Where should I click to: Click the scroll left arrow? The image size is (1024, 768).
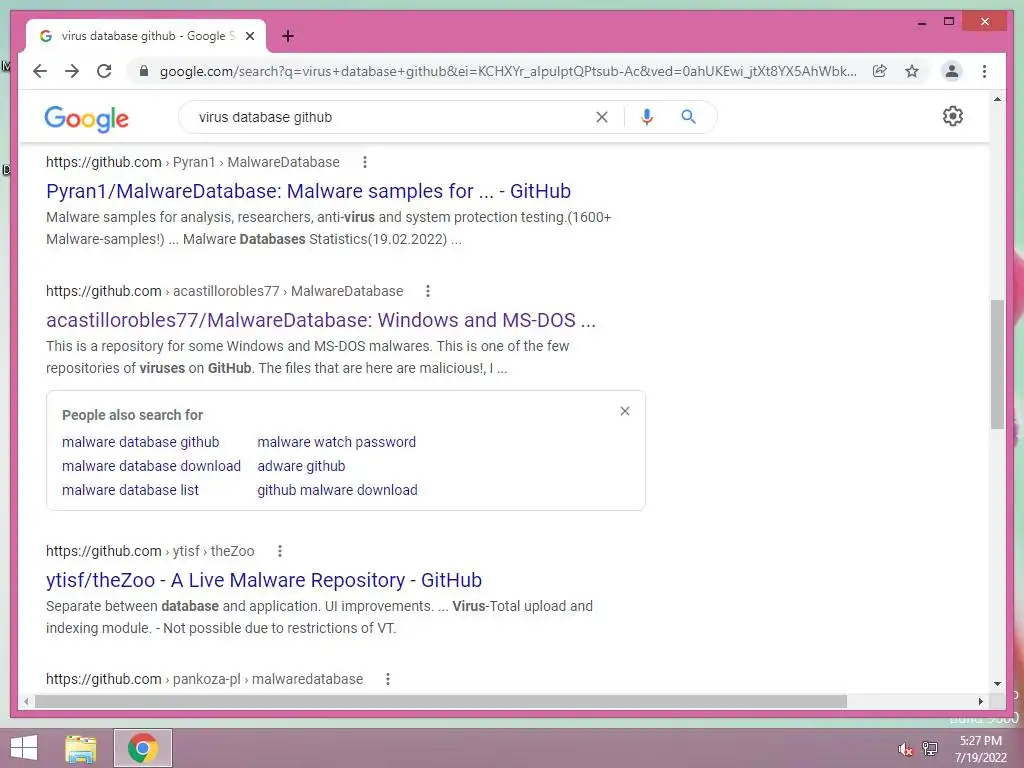pyautogui.click(x=26, y=701)
